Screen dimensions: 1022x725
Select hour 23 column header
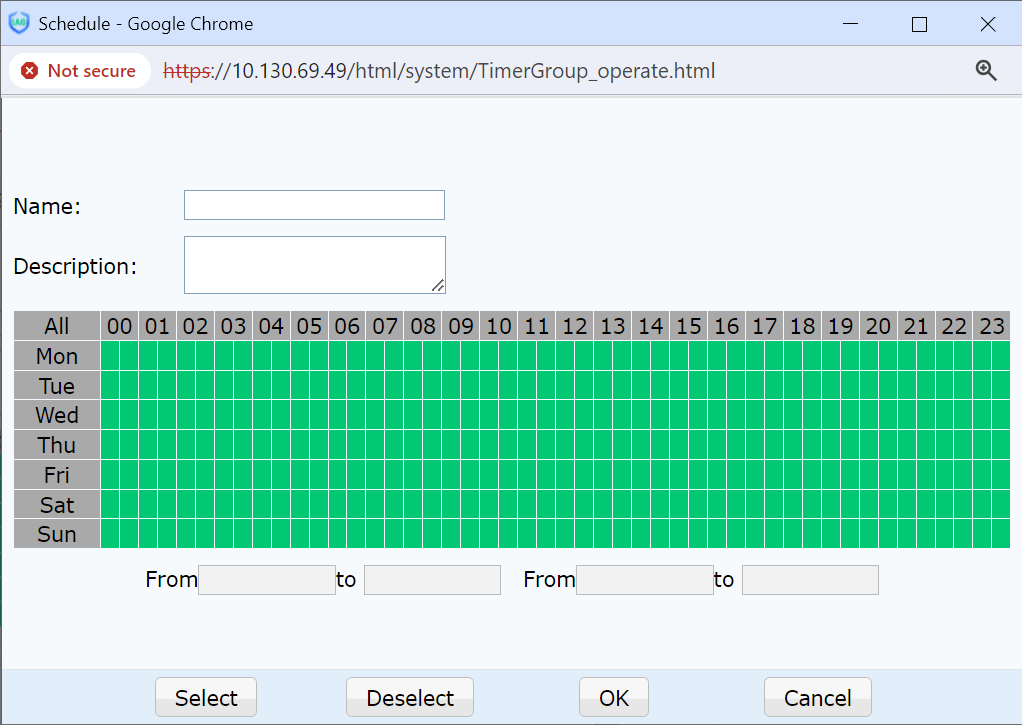pos(991,326)
